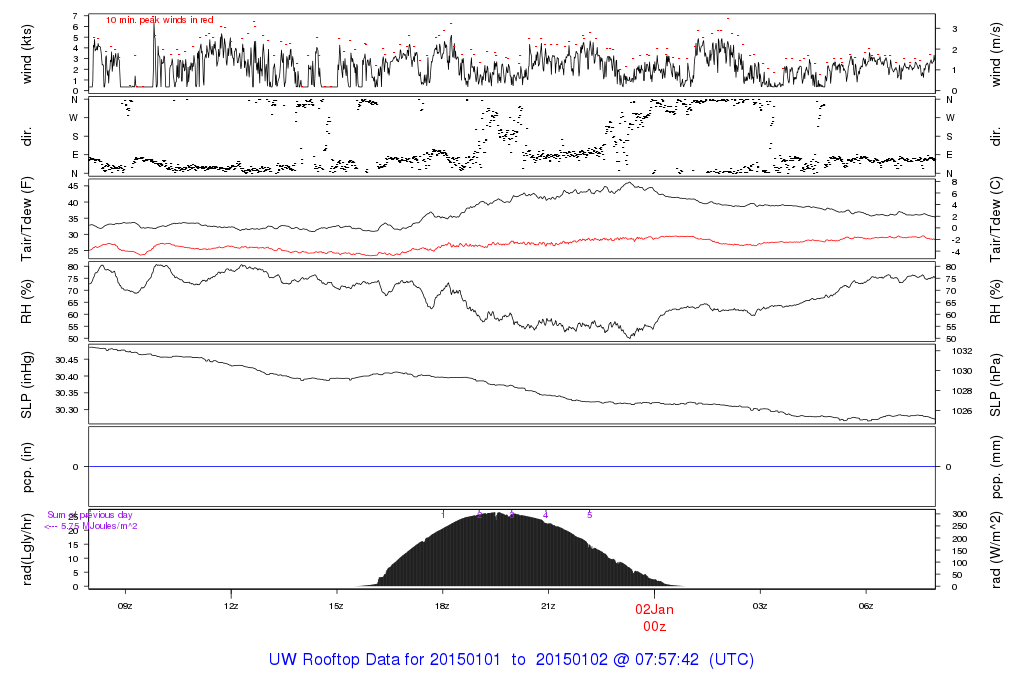Select the 'wind (kts)' axis label

[x=27, y=54]
